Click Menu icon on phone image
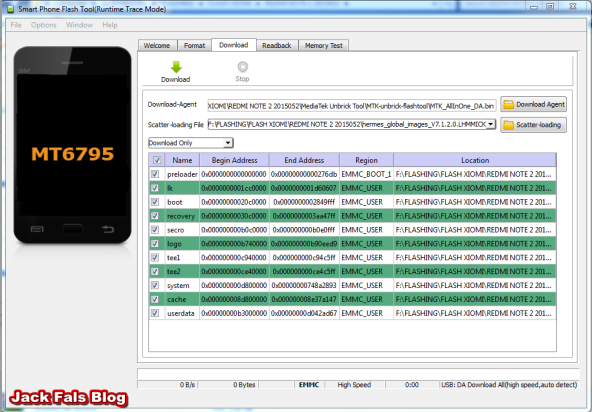The image size is (592, 412). click(37, 229)
